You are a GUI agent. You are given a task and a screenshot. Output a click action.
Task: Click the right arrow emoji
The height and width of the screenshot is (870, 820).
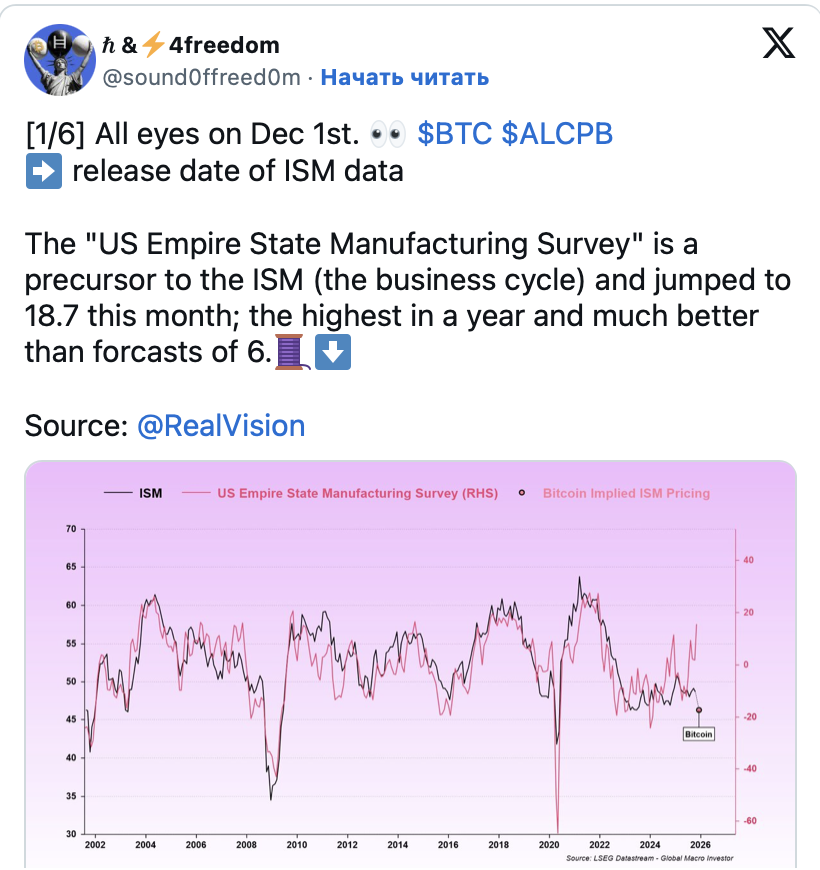pyautogui.click(x=44, y=171)
